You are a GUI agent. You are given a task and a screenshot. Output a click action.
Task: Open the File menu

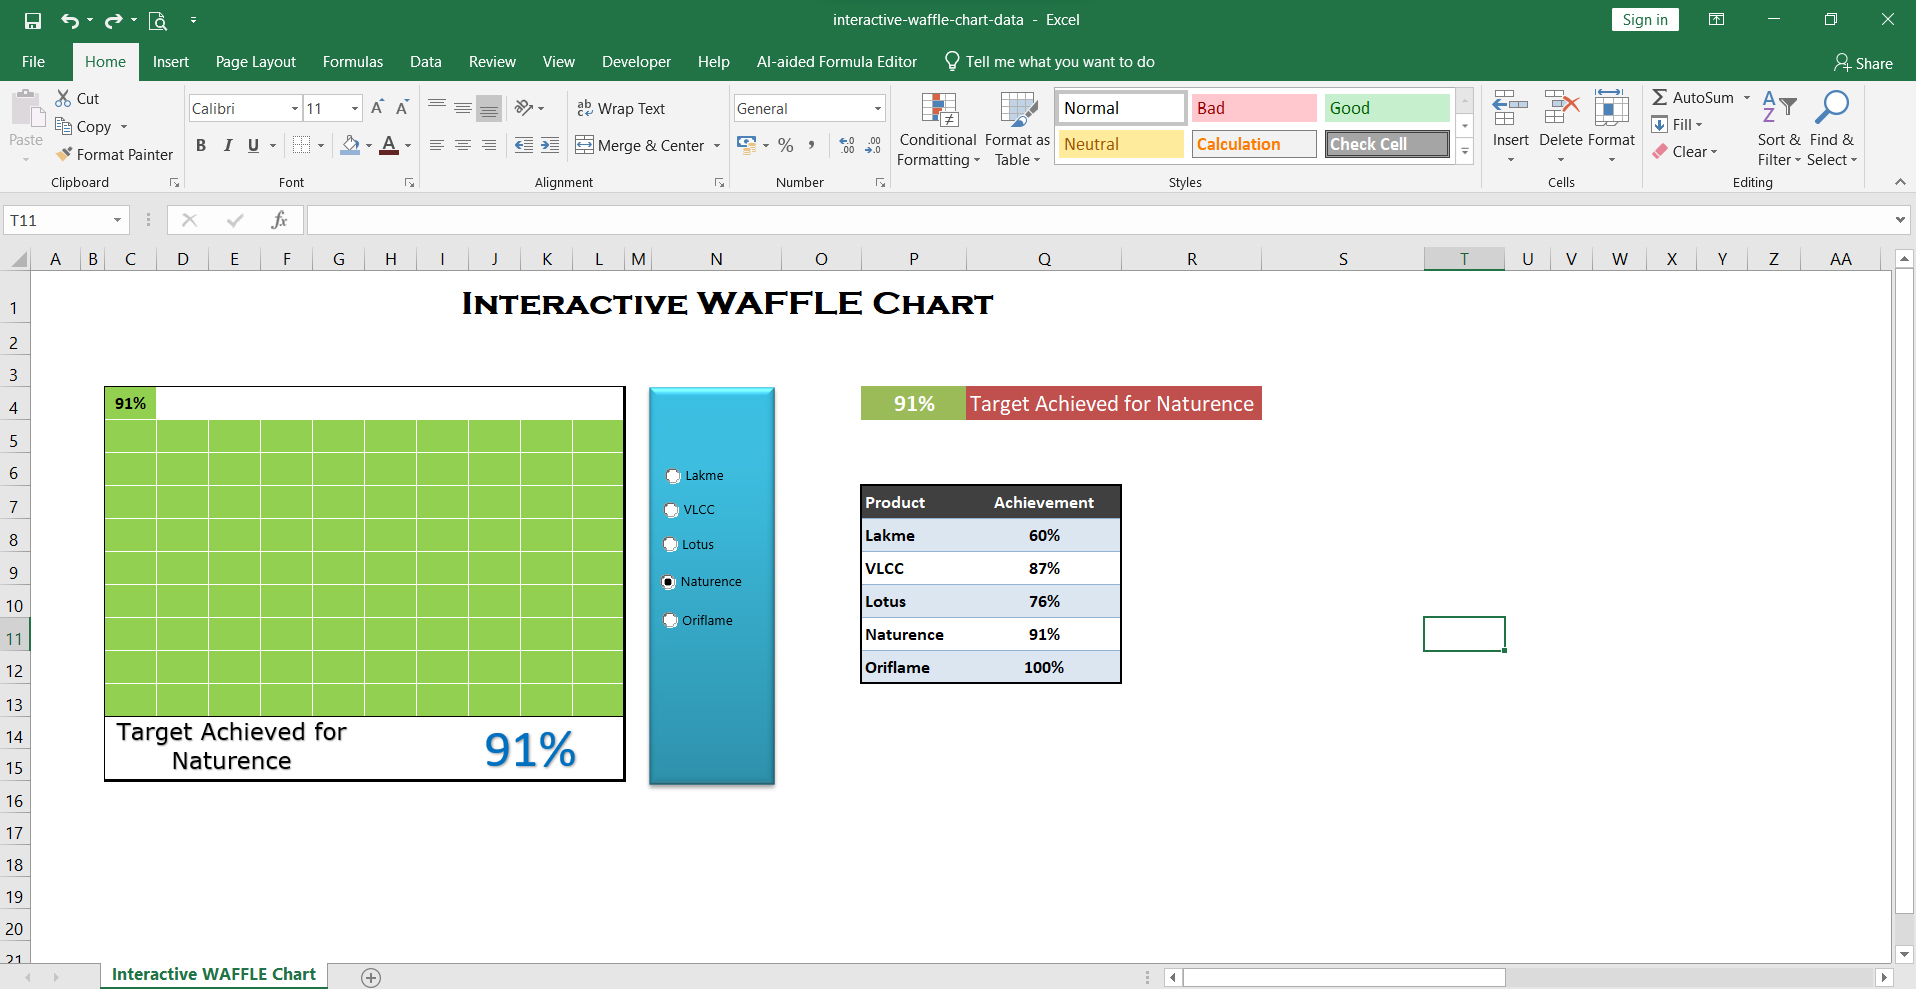tap(34, 62)
